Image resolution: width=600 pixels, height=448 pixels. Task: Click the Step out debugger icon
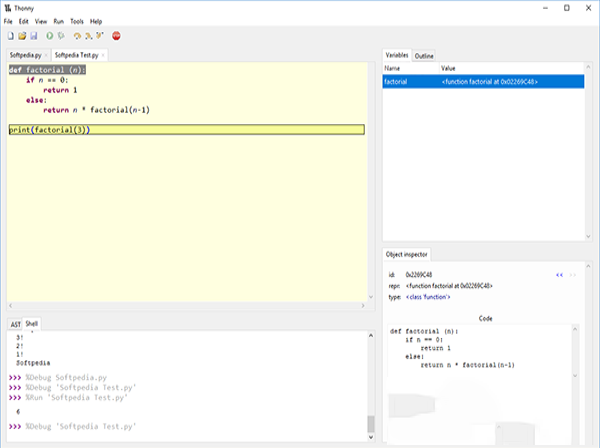[99, 35]
